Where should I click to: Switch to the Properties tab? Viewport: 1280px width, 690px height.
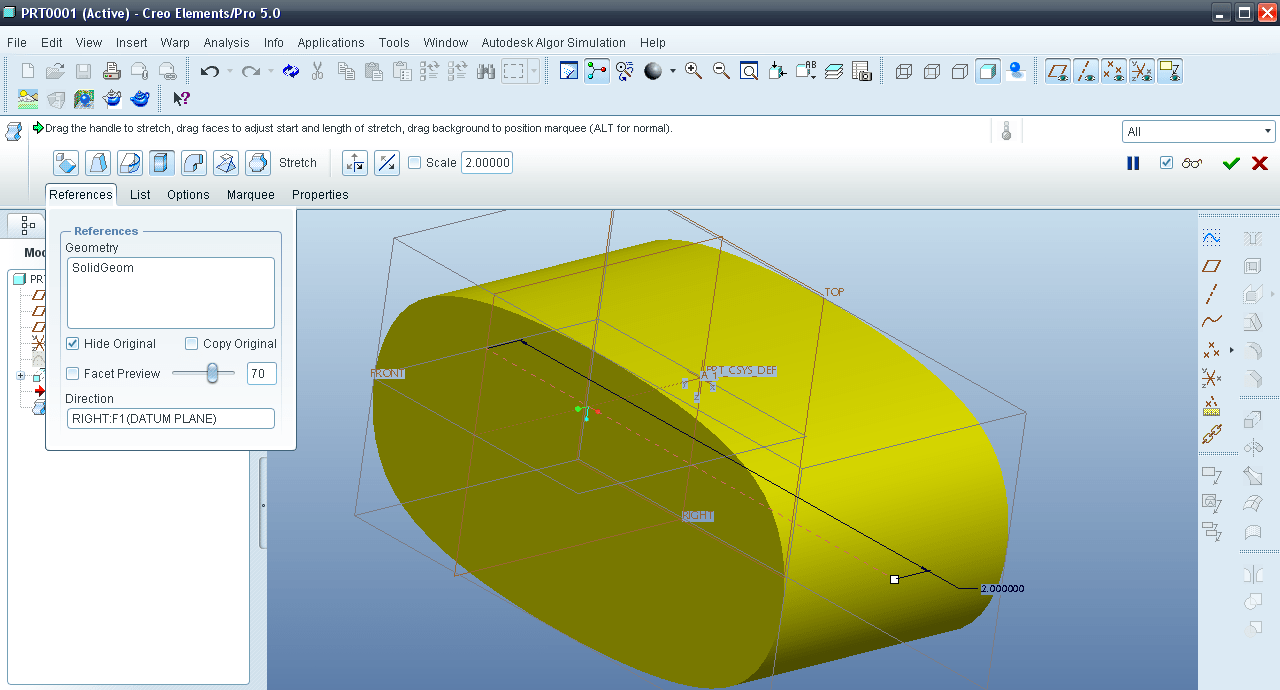[x=320, y=195]
